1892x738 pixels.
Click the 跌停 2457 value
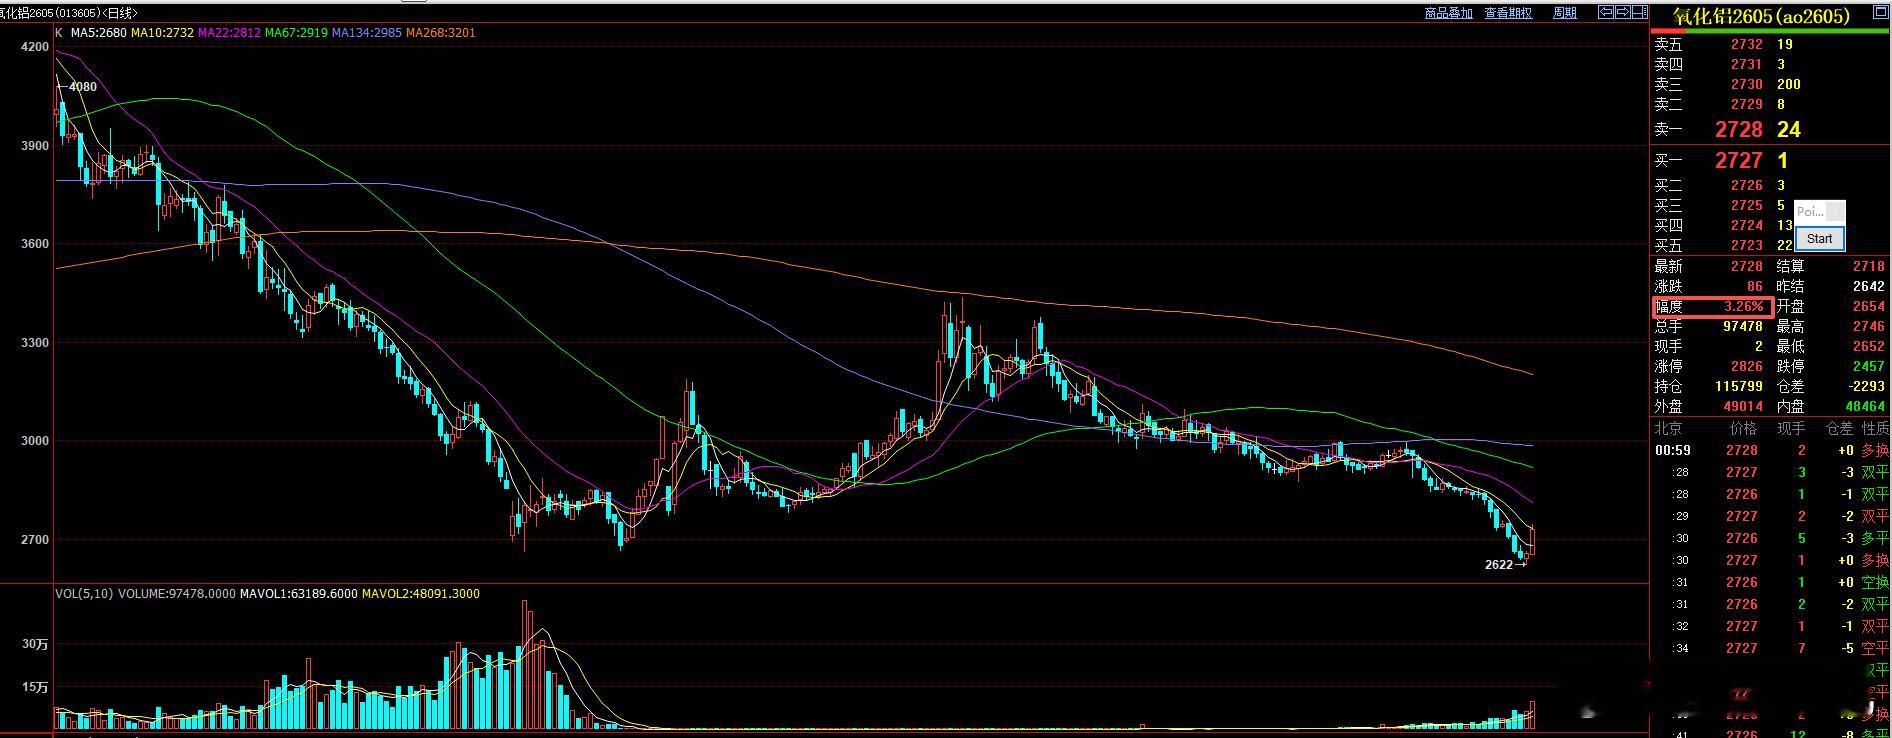[x=1869, y=367]
